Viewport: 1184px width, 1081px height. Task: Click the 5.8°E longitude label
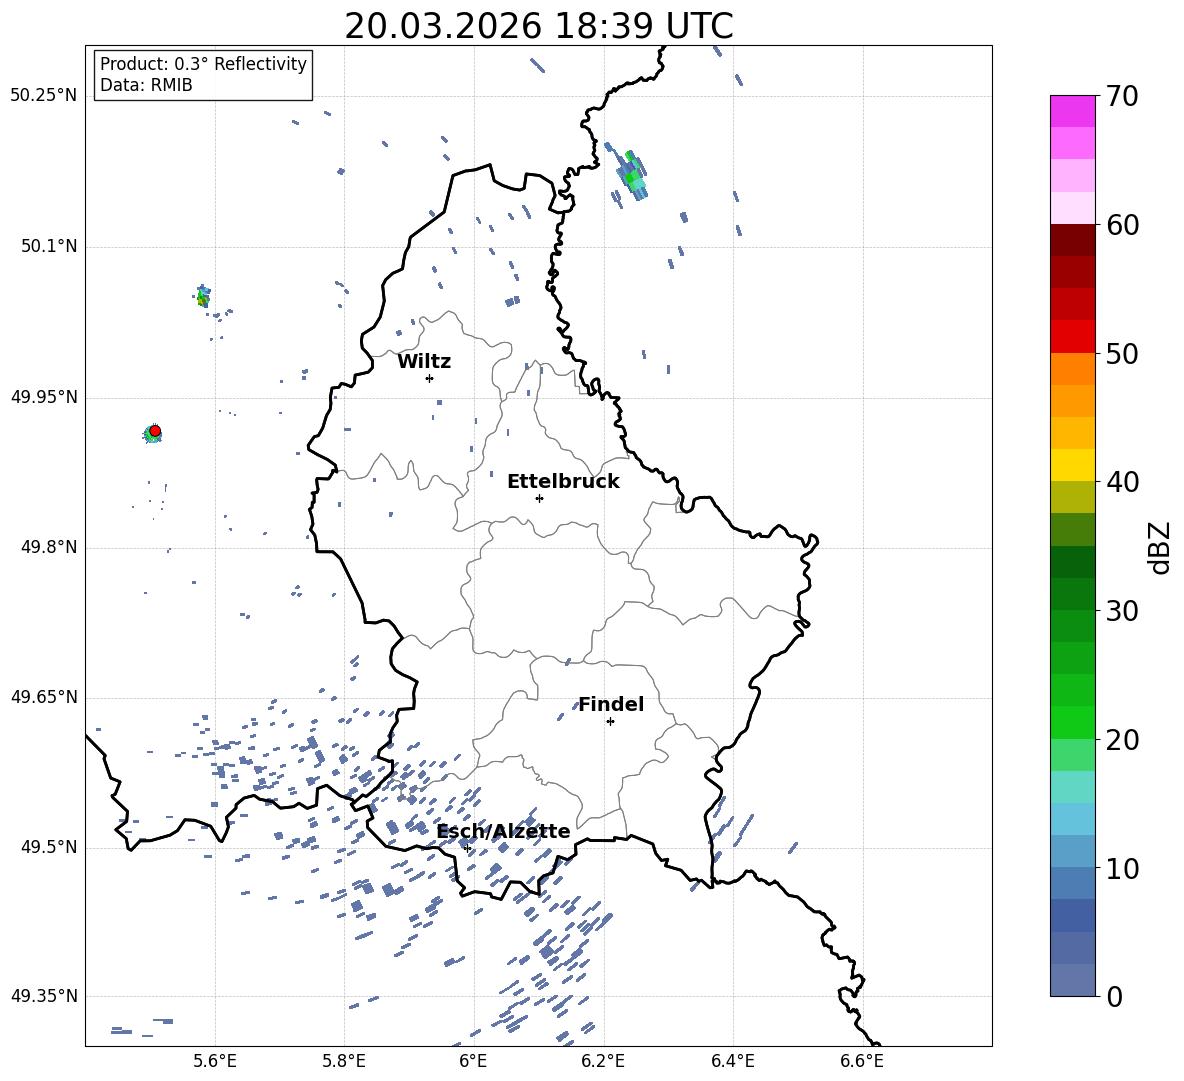[344, 1061]
